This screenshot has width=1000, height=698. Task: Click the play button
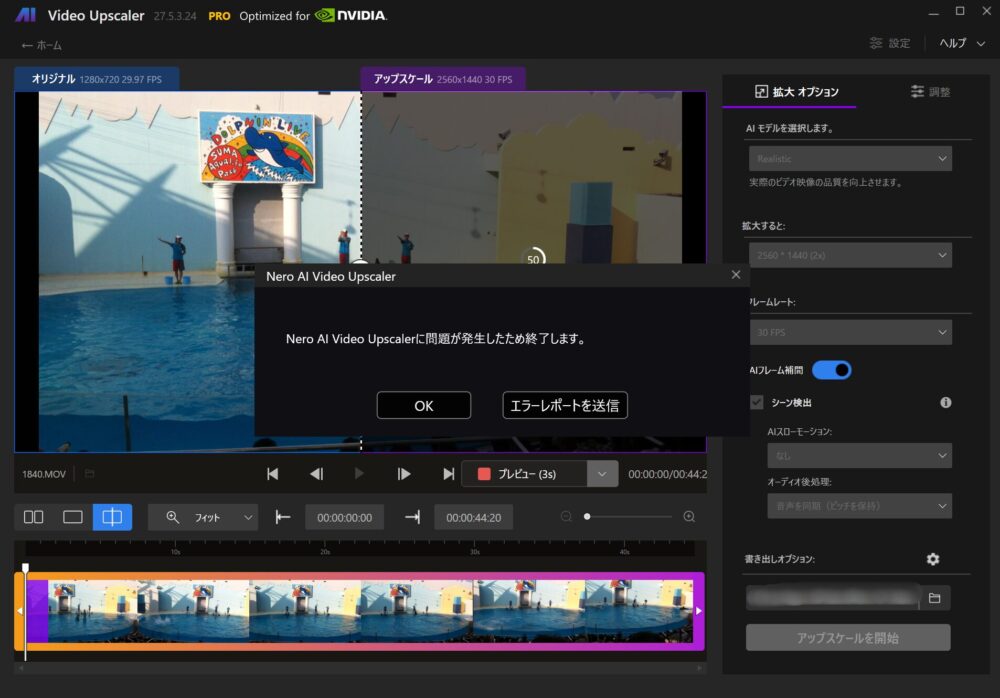[359, 473]
